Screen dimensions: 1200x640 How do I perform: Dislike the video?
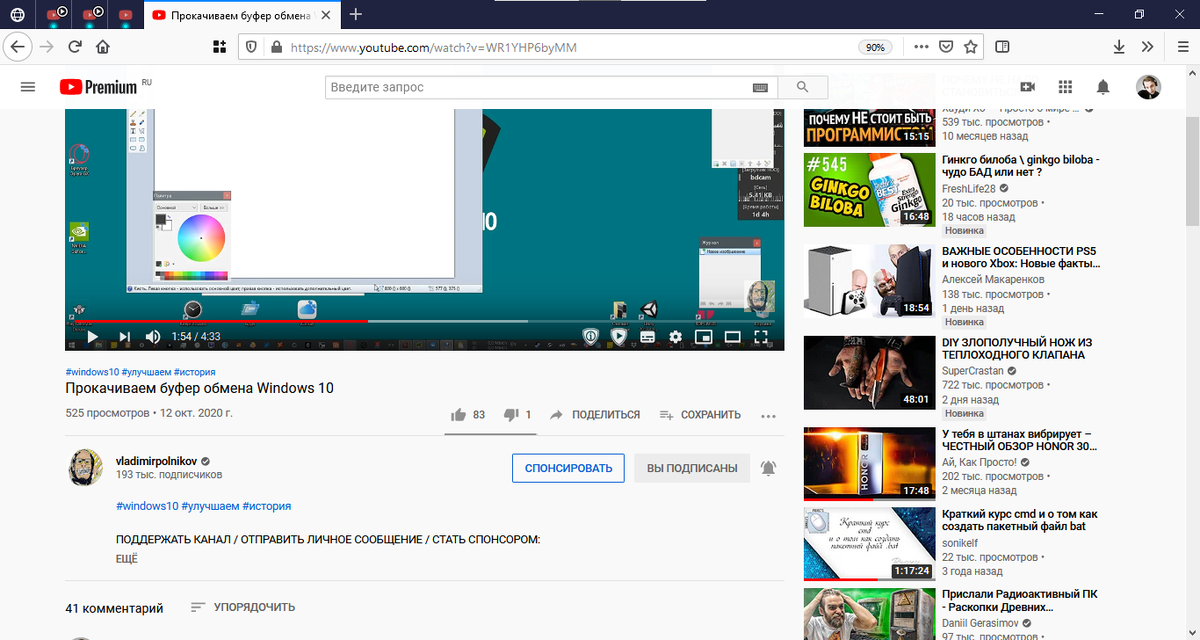pyautogui.click(x=517, y=414)
